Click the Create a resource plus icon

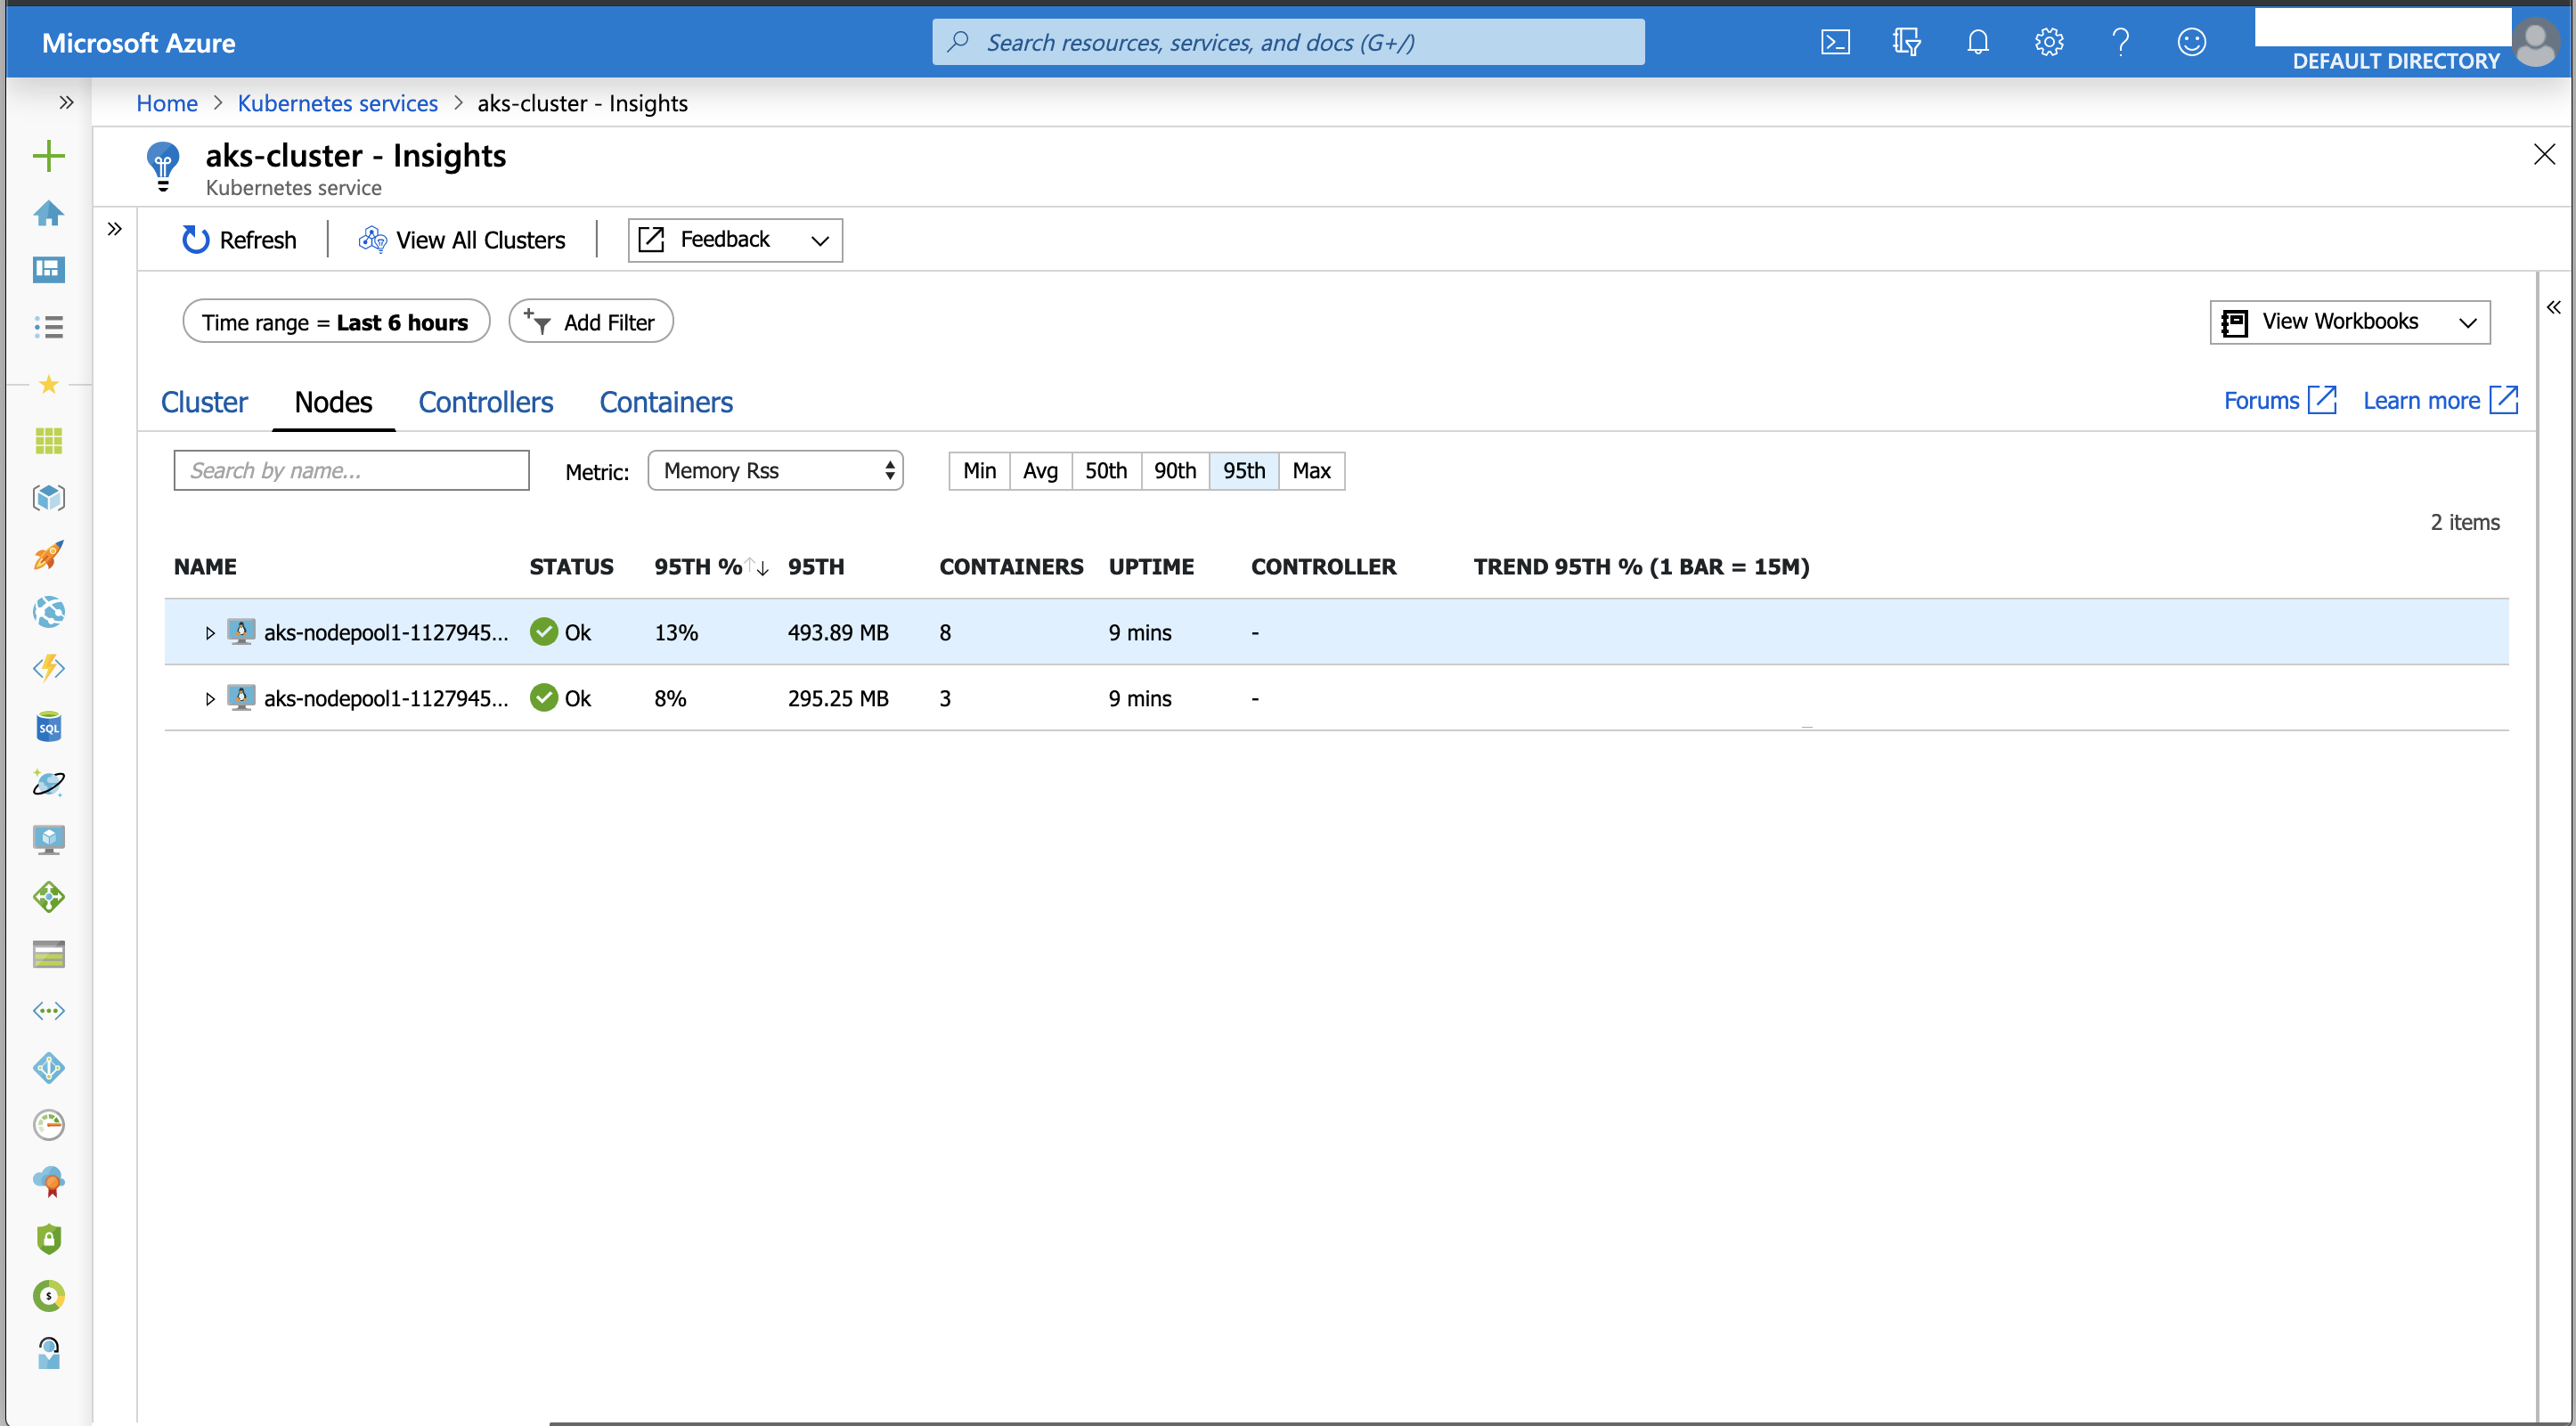pyautogui.click(x=48, y=156)
